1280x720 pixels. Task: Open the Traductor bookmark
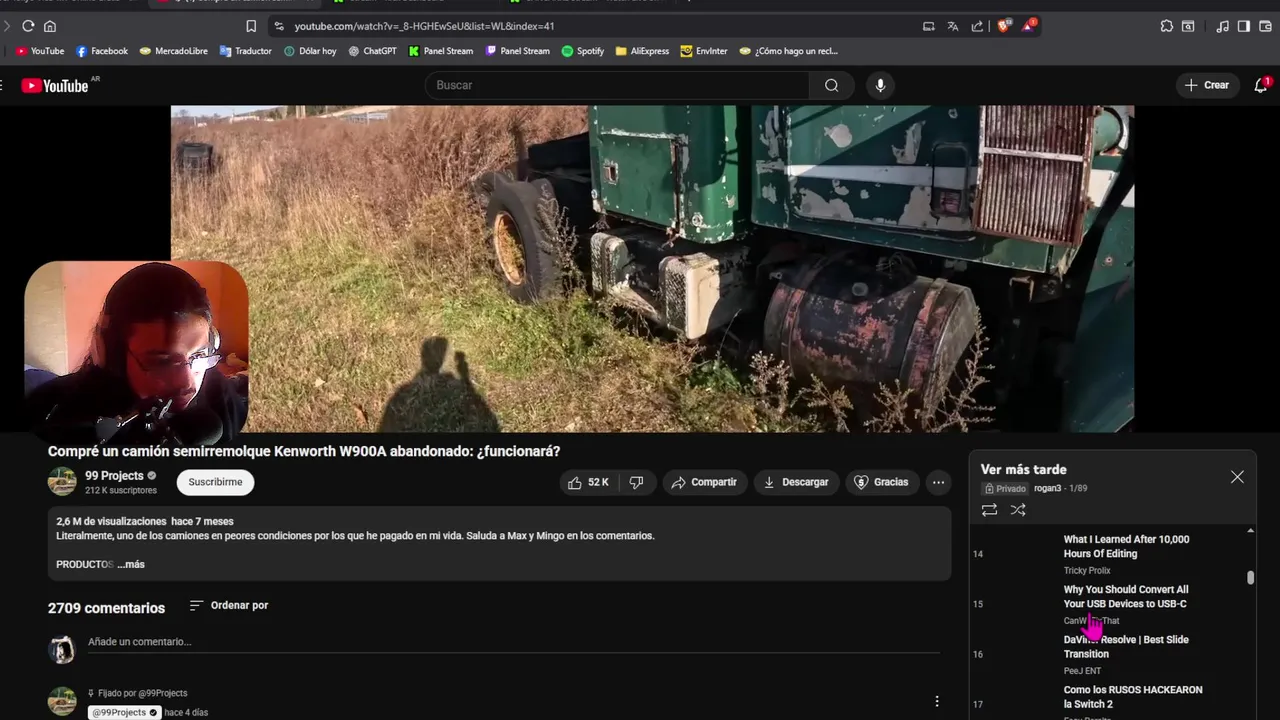[x=246, y=51]
